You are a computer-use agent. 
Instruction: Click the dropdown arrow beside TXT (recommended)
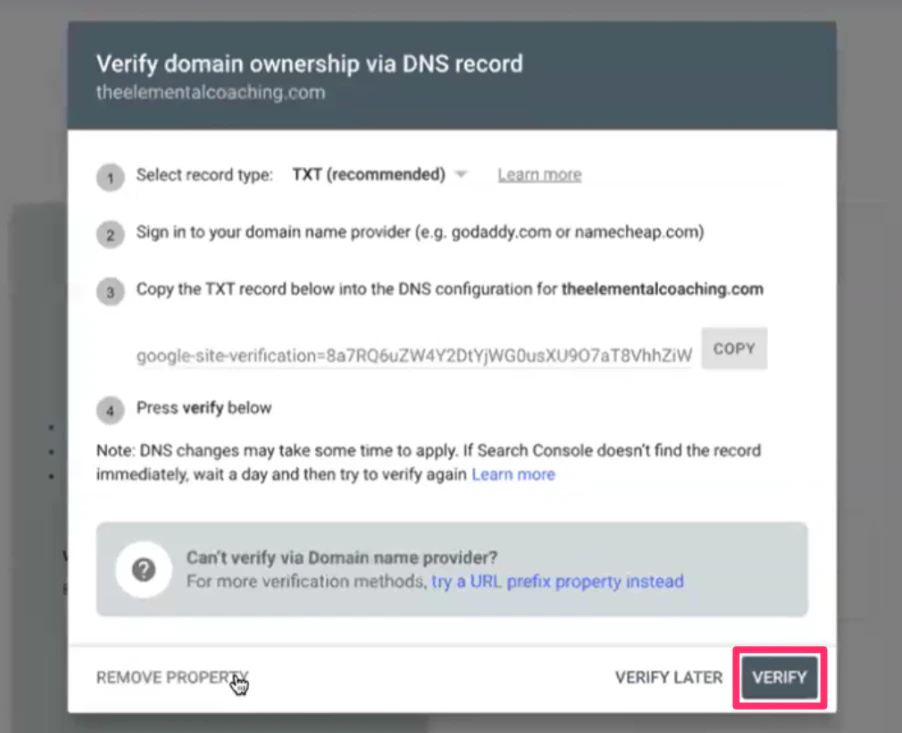pos(460,174)
